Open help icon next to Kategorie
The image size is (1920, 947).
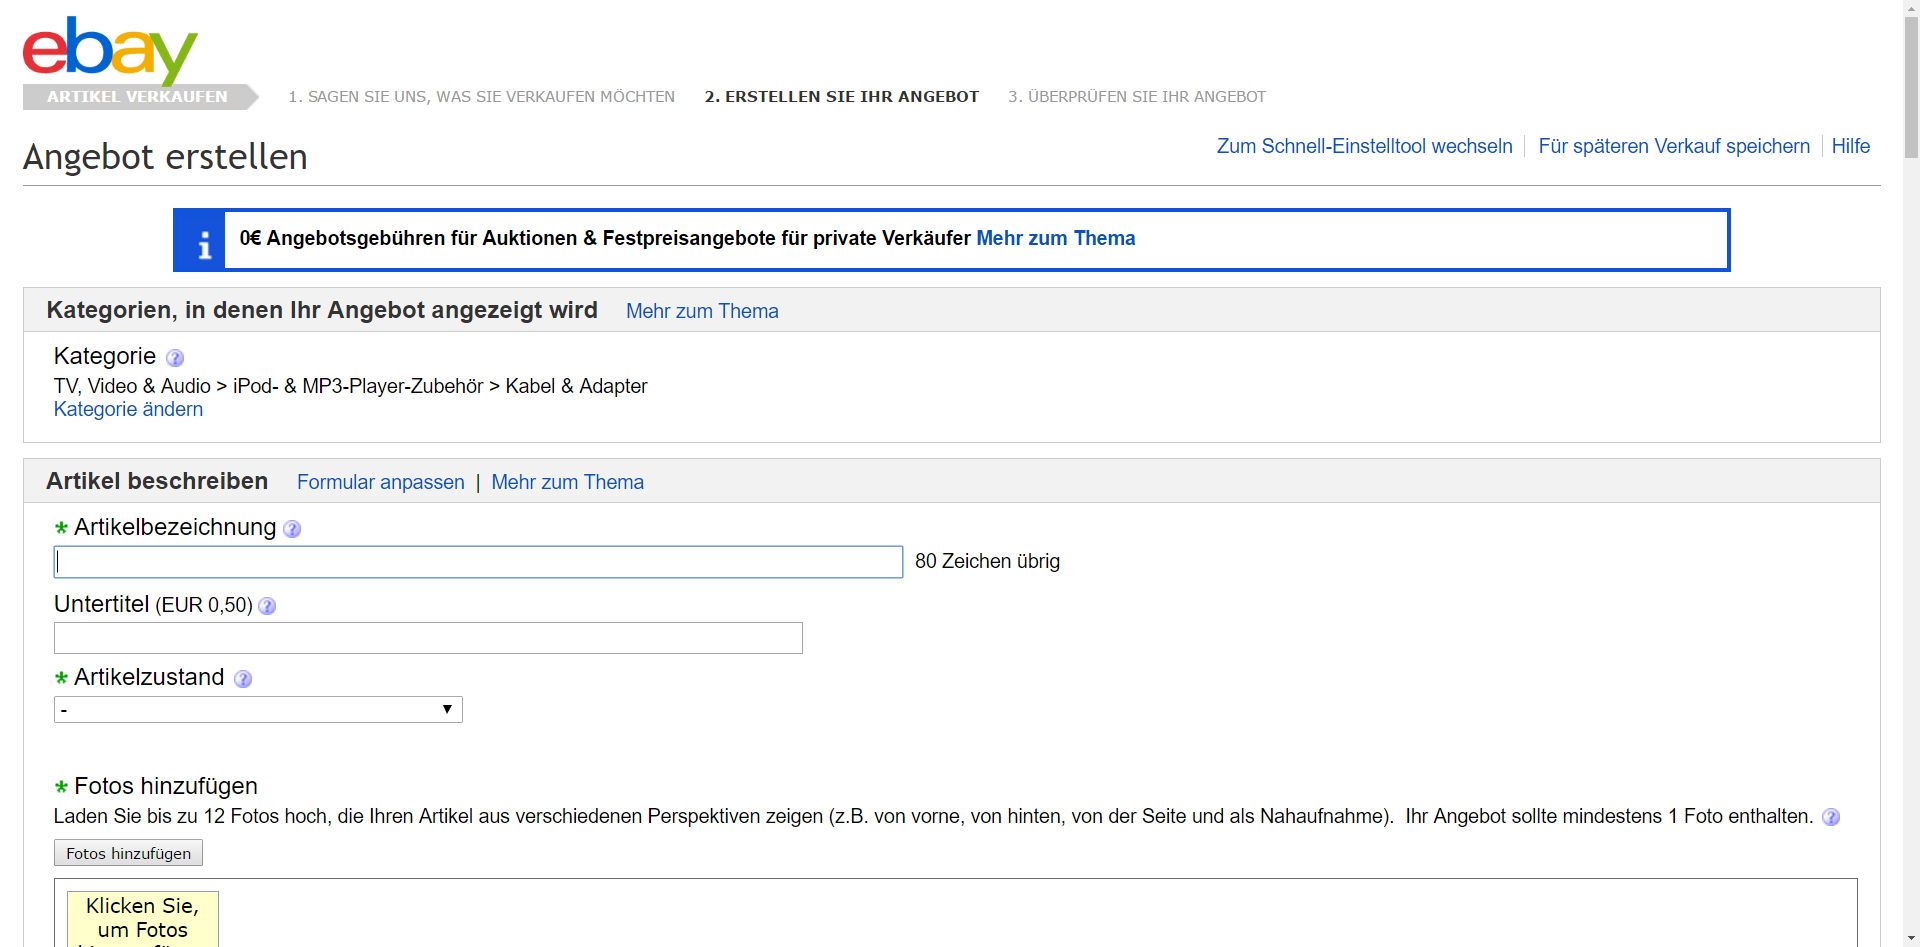[x=175, y=358]
